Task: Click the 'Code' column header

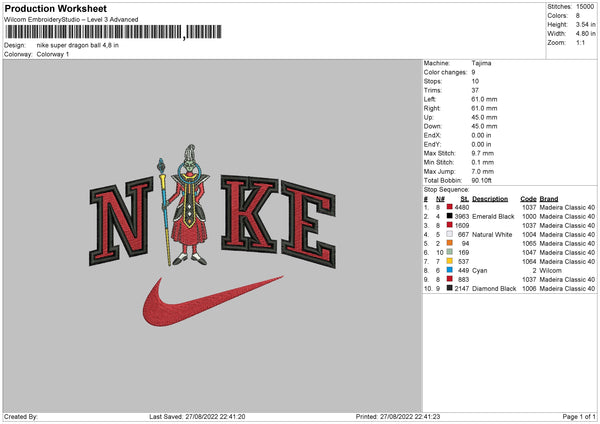Action: tap(528, 199)
